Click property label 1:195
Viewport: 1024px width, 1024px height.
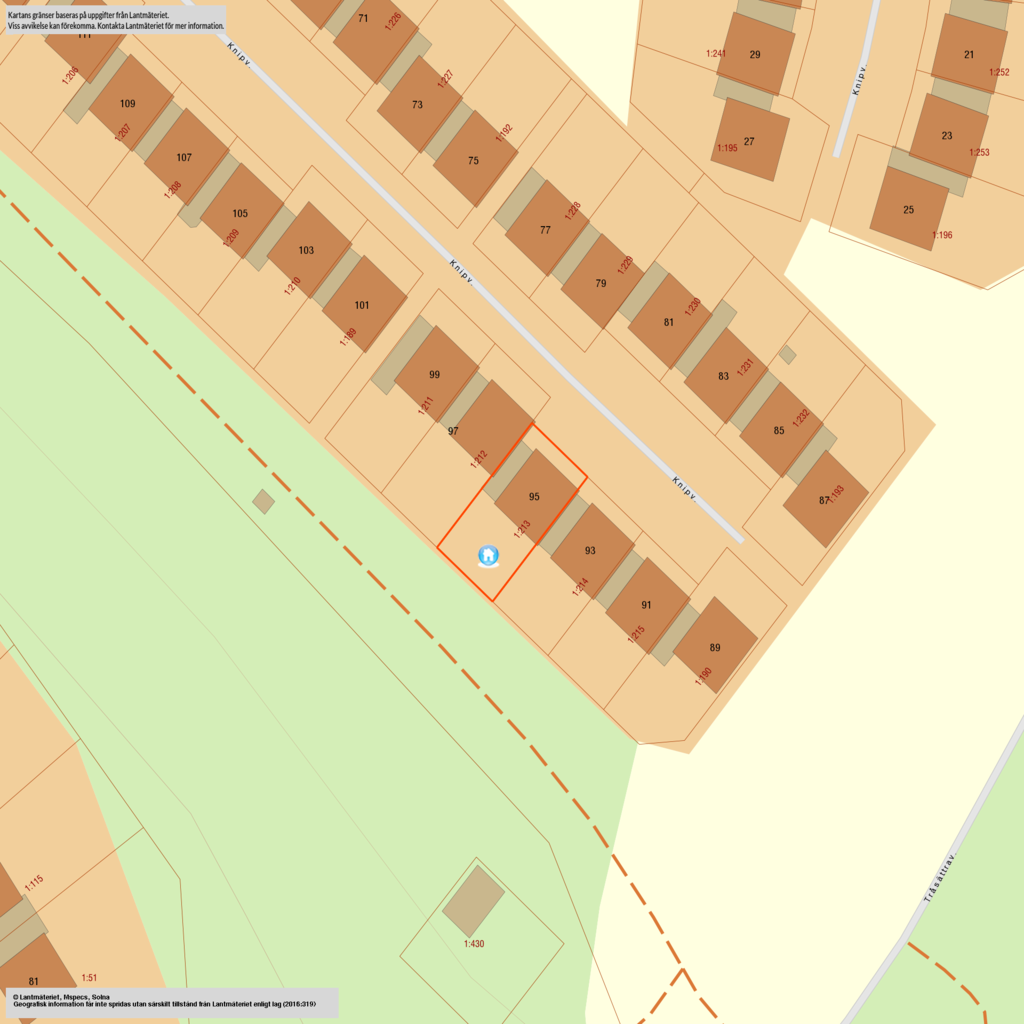(728, 148)
